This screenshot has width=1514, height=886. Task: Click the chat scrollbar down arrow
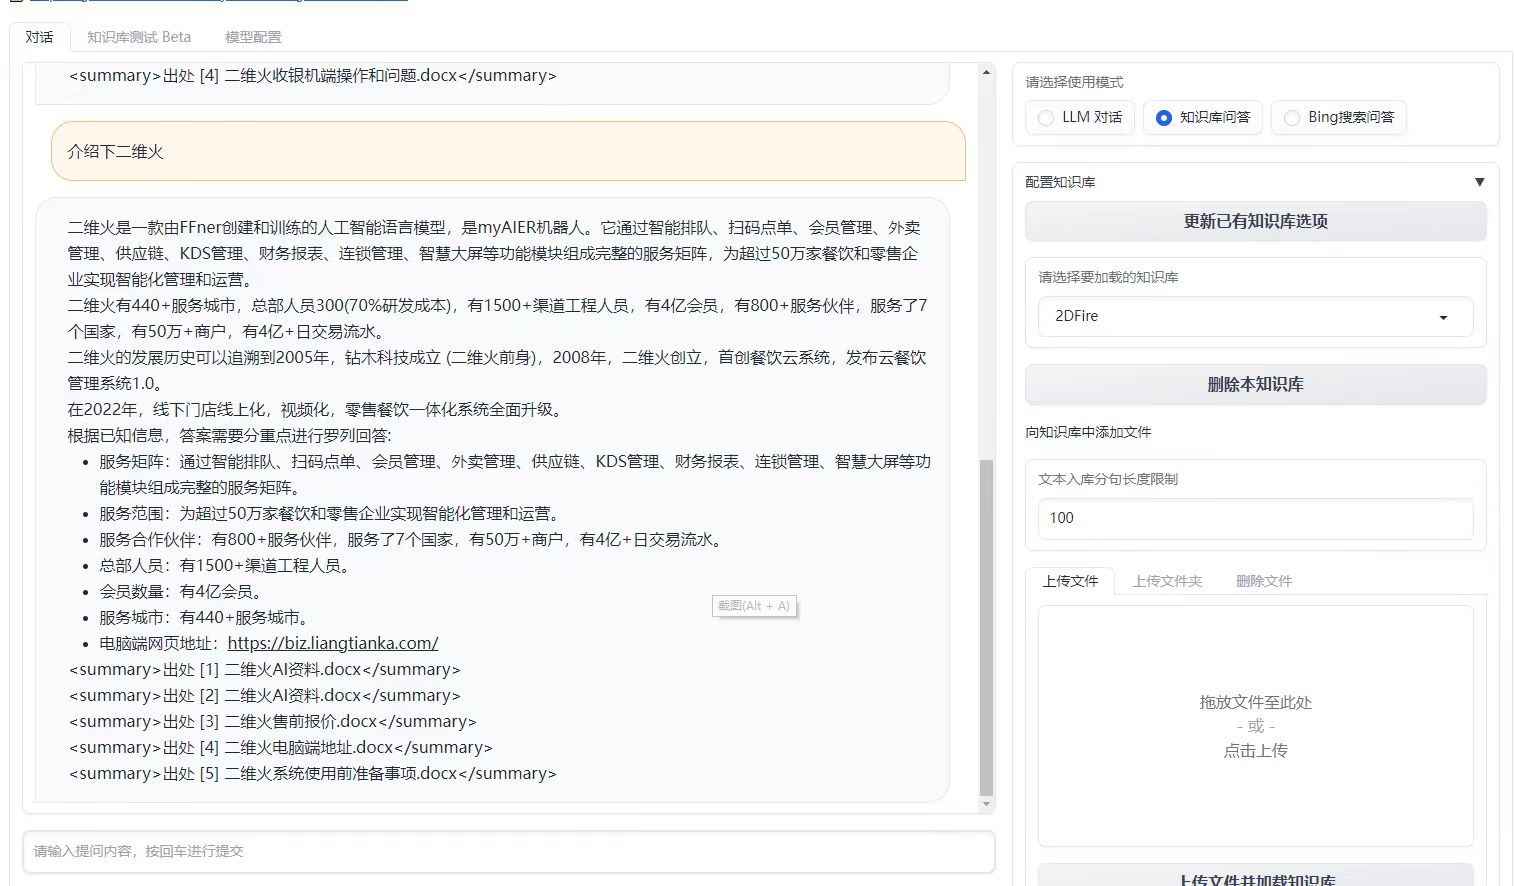point(986,804)
